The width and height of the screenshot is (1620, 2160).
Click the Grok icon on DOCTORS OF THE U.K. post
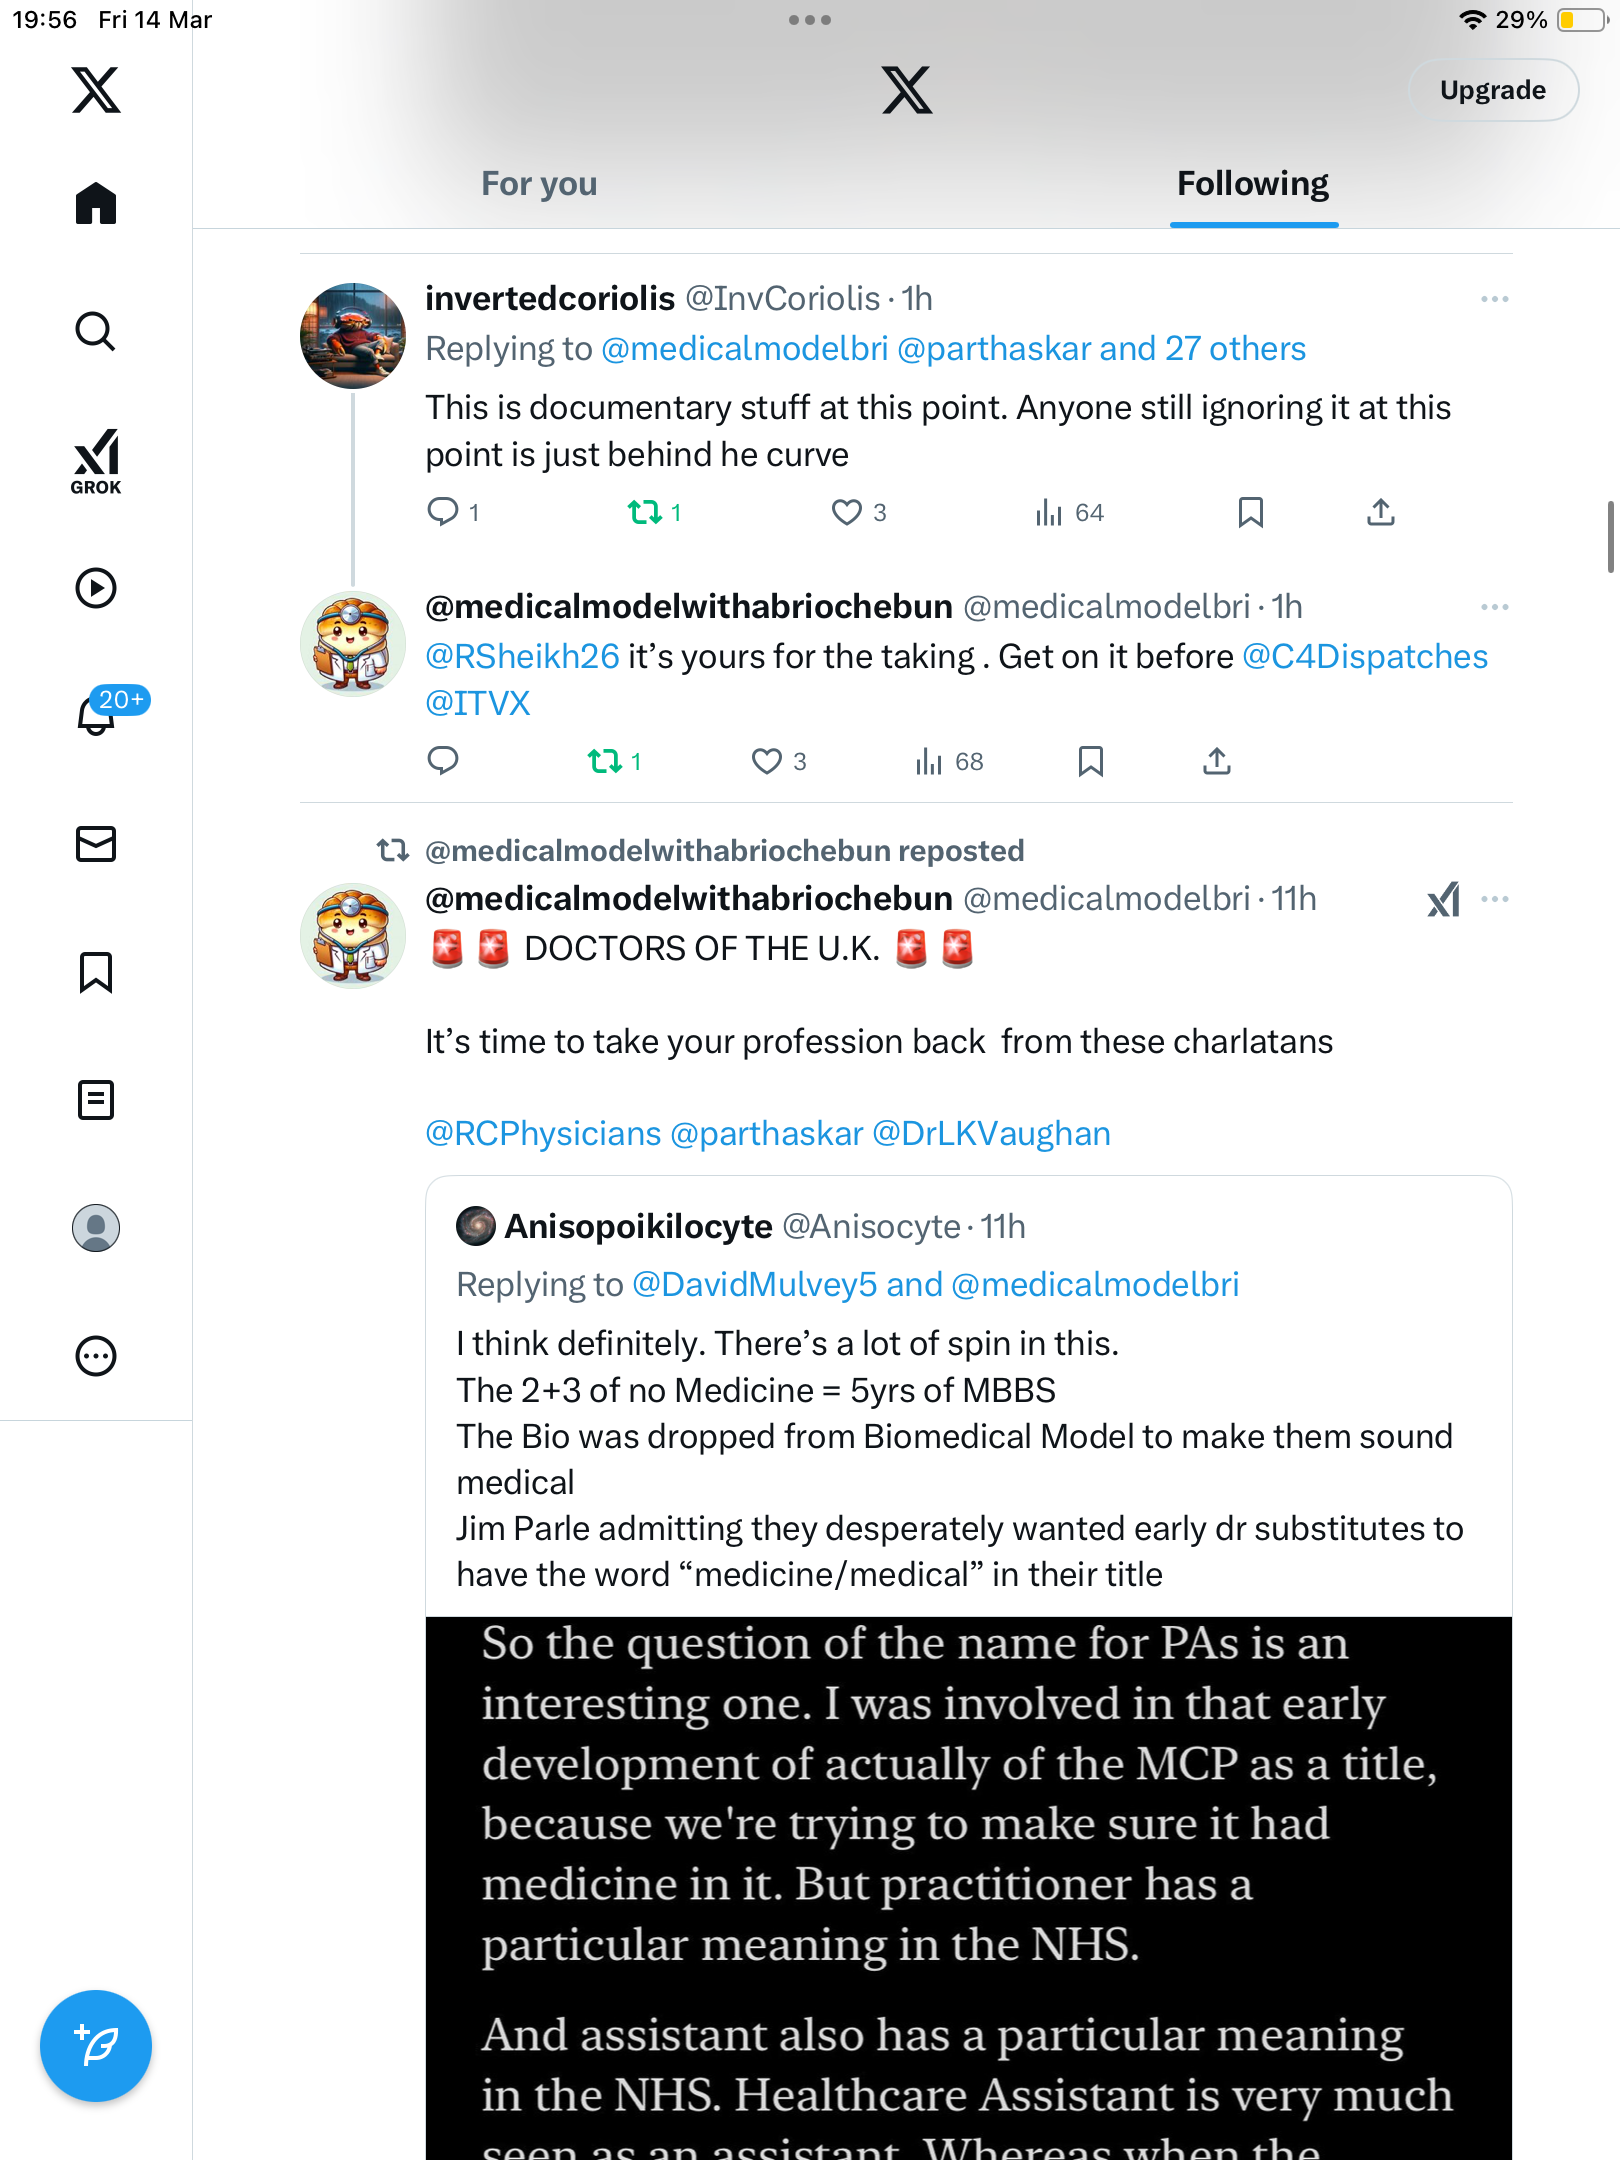(x=1443, y=899)
